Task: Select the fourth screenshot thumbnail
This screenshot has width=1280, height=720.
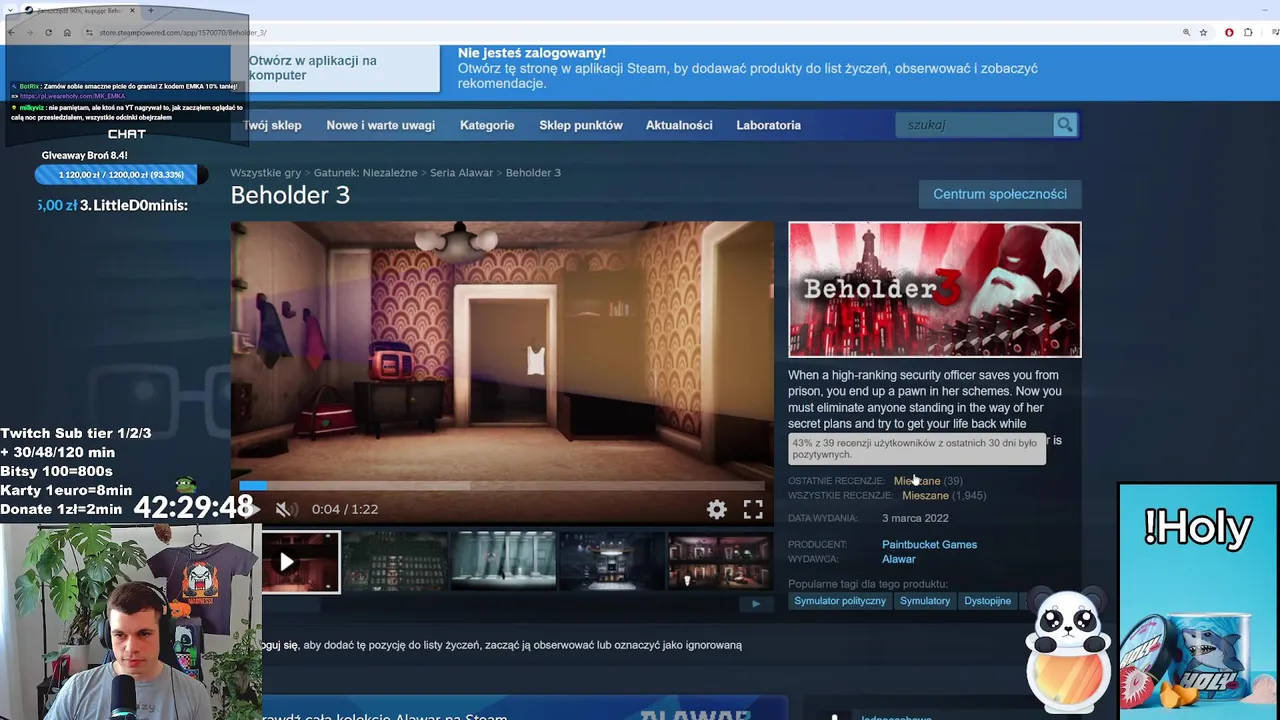Action: click(x=611, y=561)
